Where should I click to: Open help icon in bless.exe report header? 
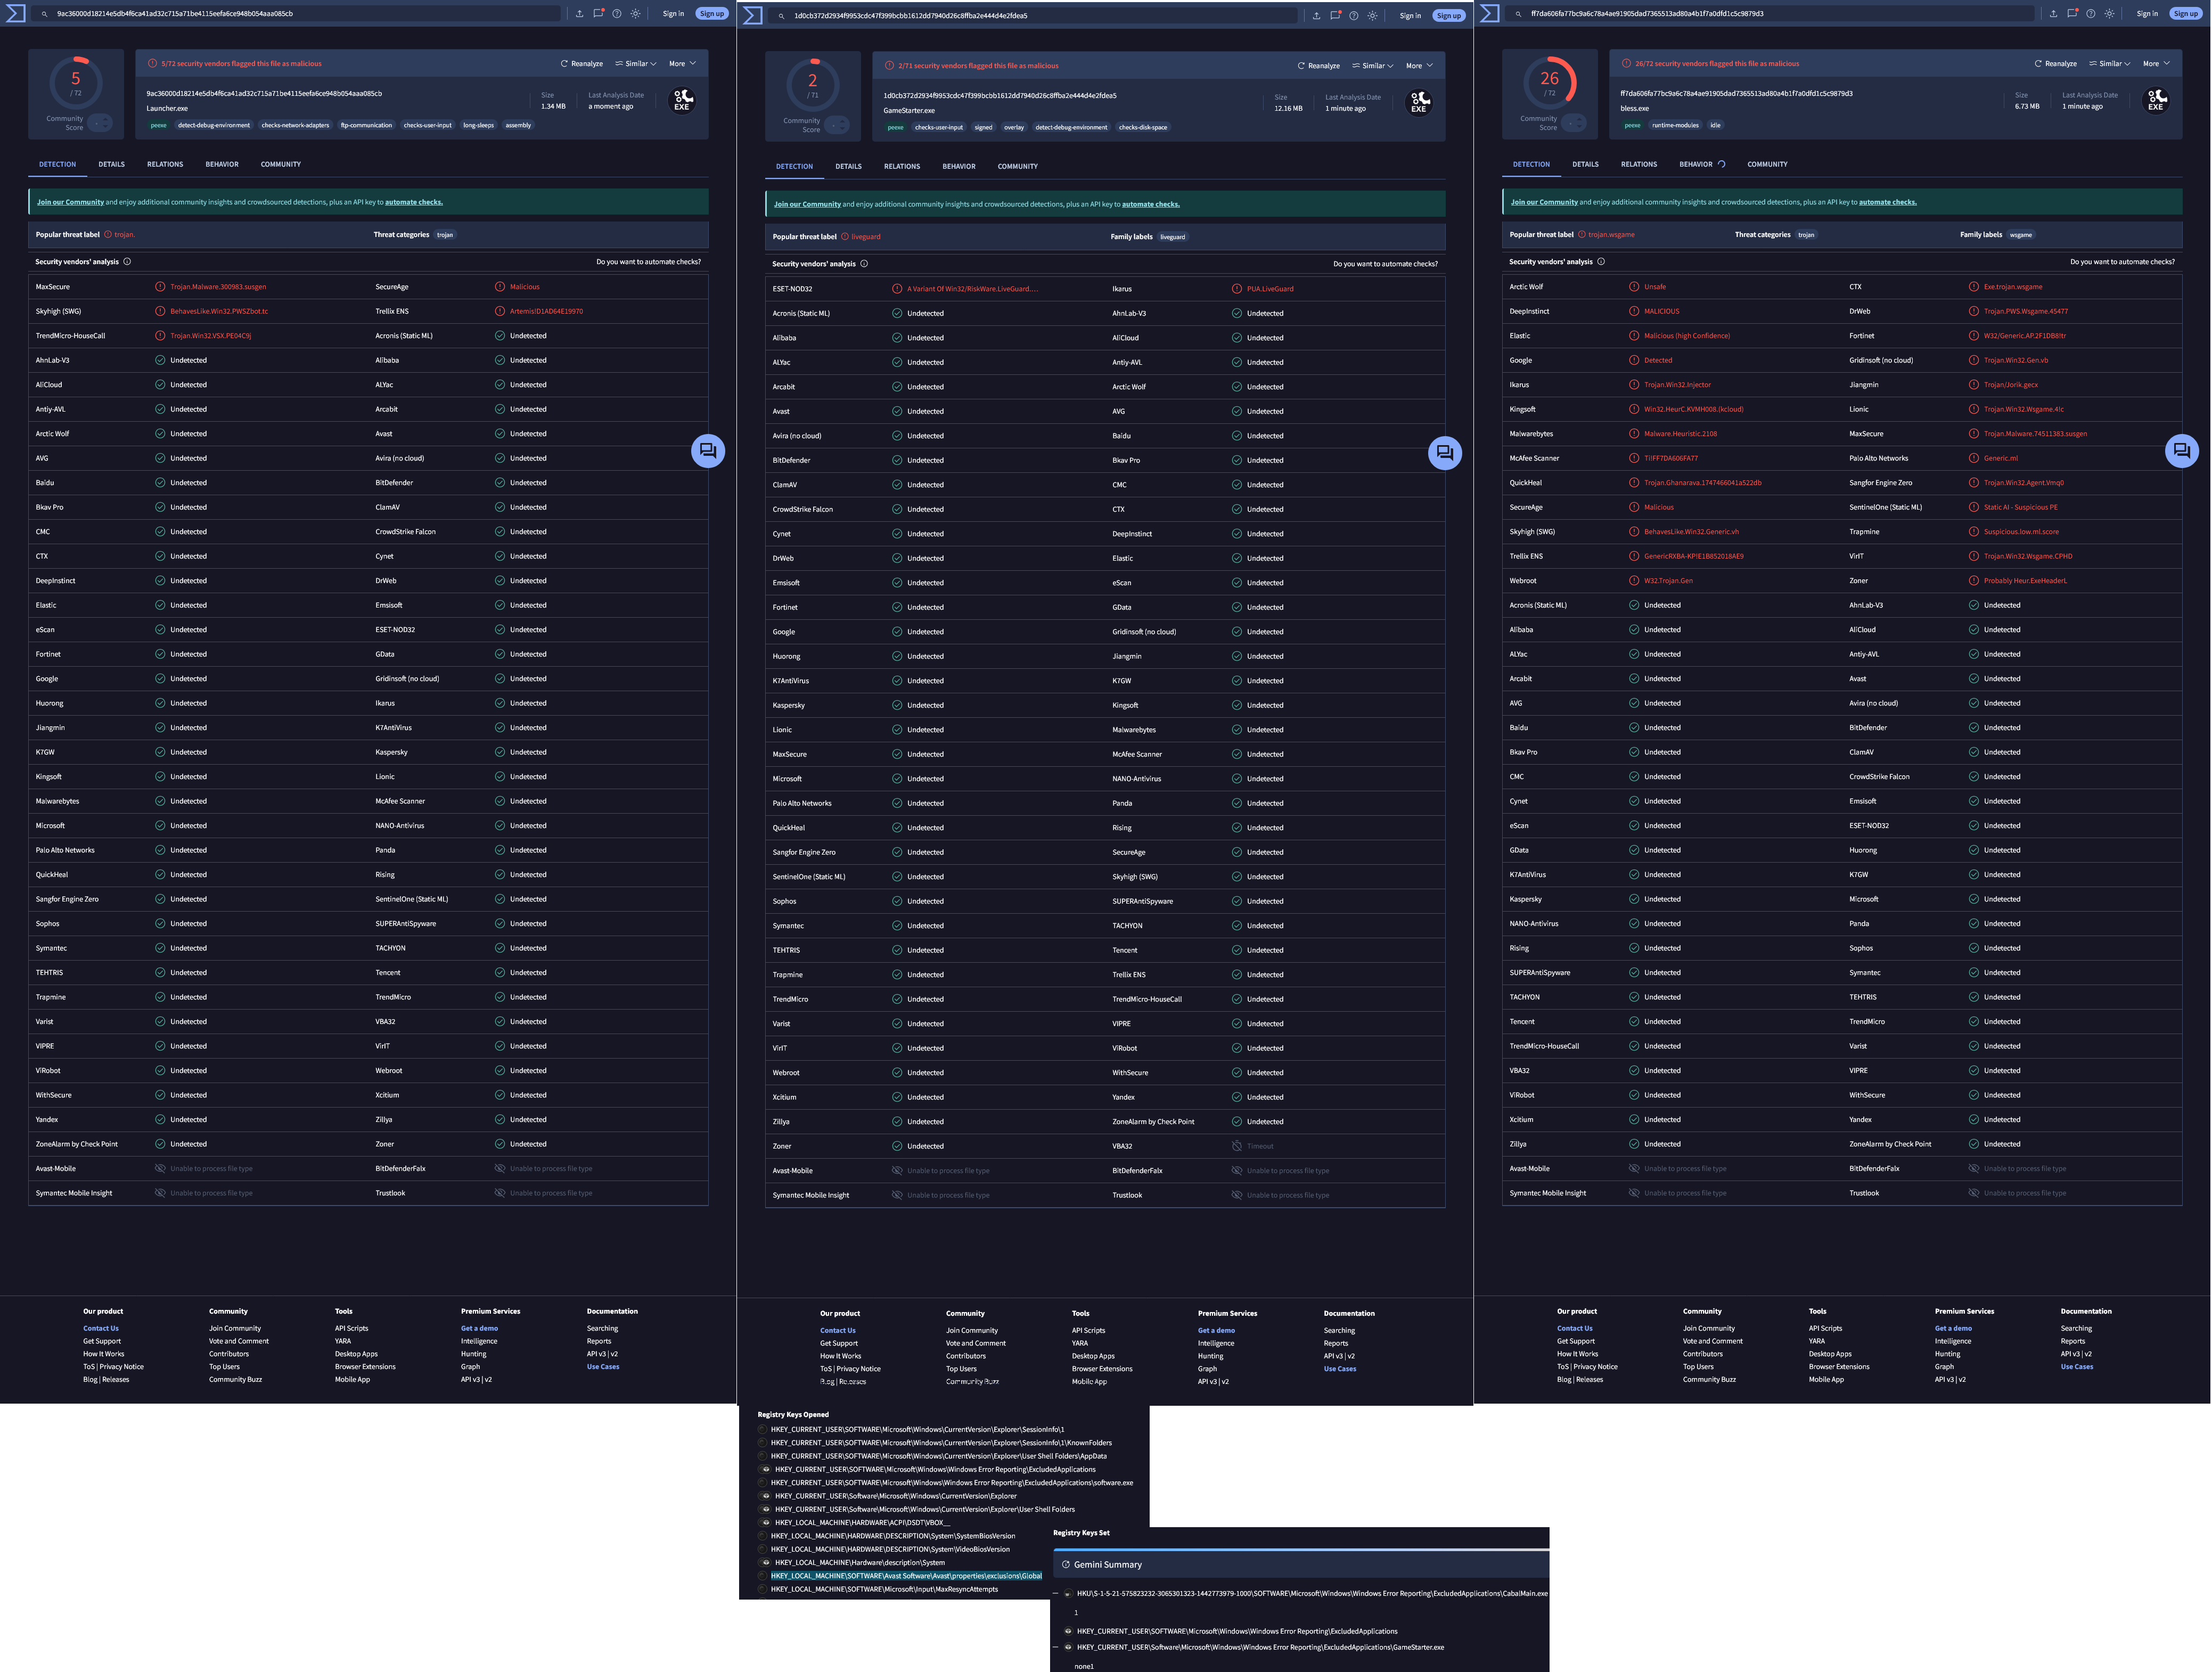coord(2091,14)
